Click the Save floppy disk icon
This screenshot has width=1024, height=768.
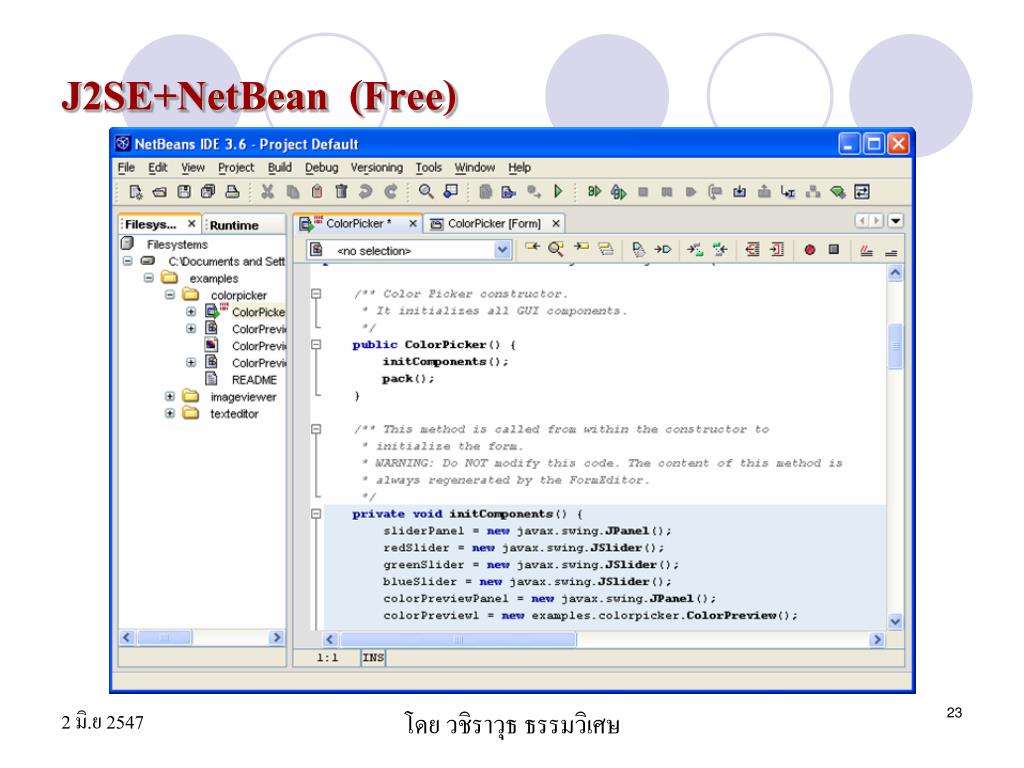pos(184,191)
